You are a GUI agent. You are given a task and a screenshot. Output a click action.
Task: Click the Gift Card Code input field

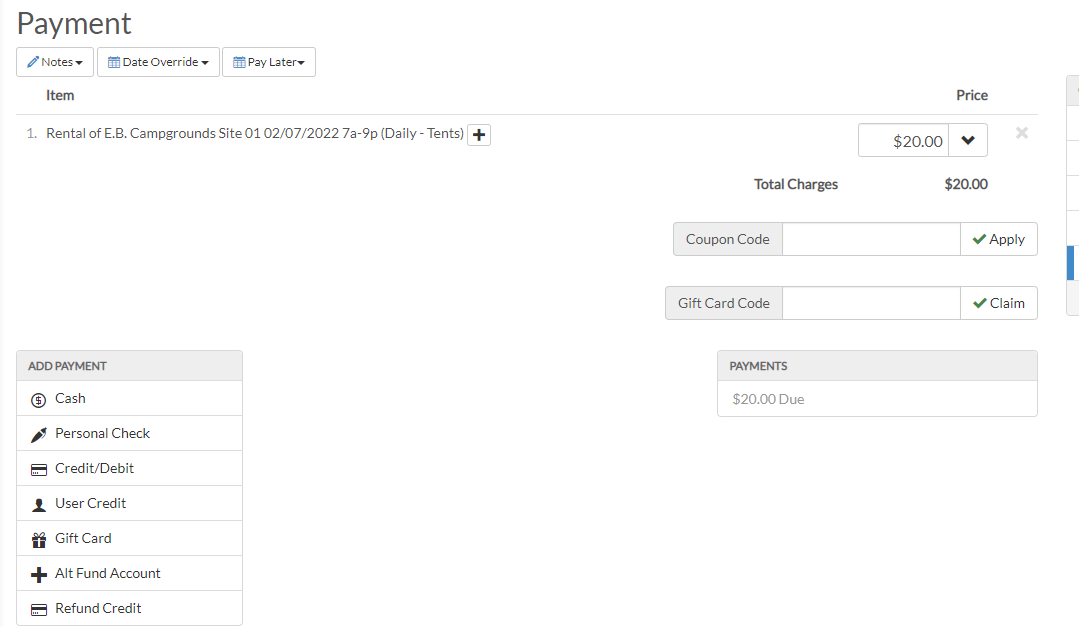(x=871, y=303)
